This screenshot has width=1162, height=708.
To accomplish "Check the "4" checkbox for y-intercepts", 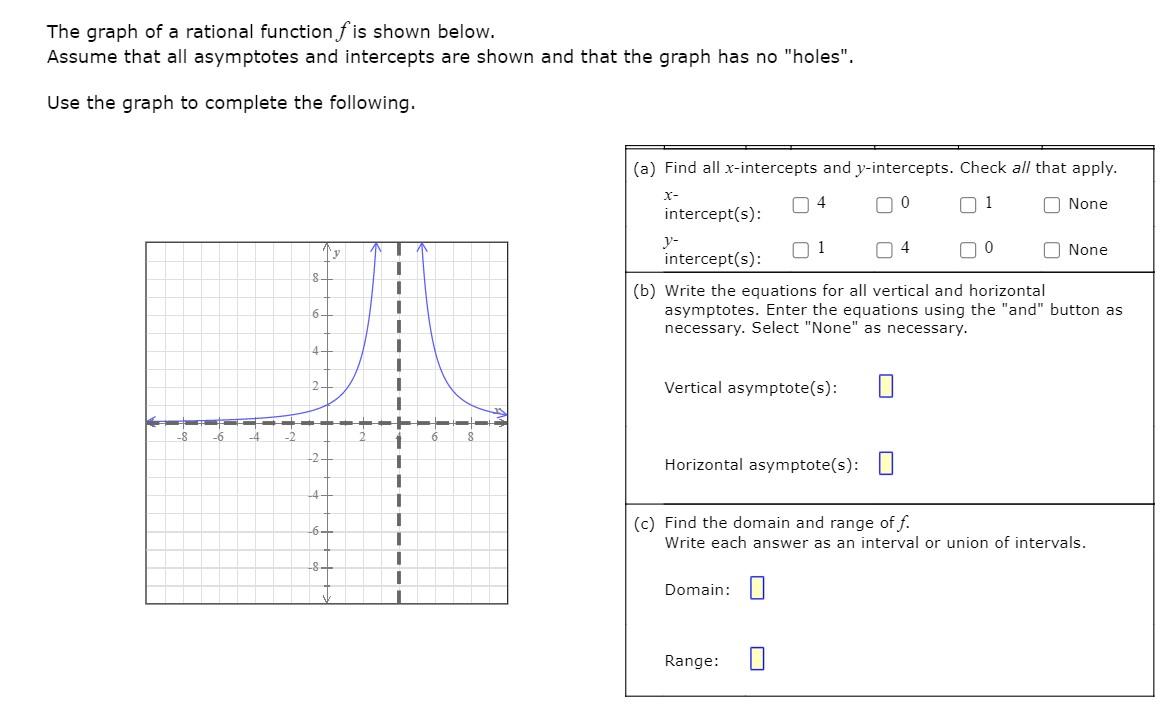I will (x=883, y=250).
